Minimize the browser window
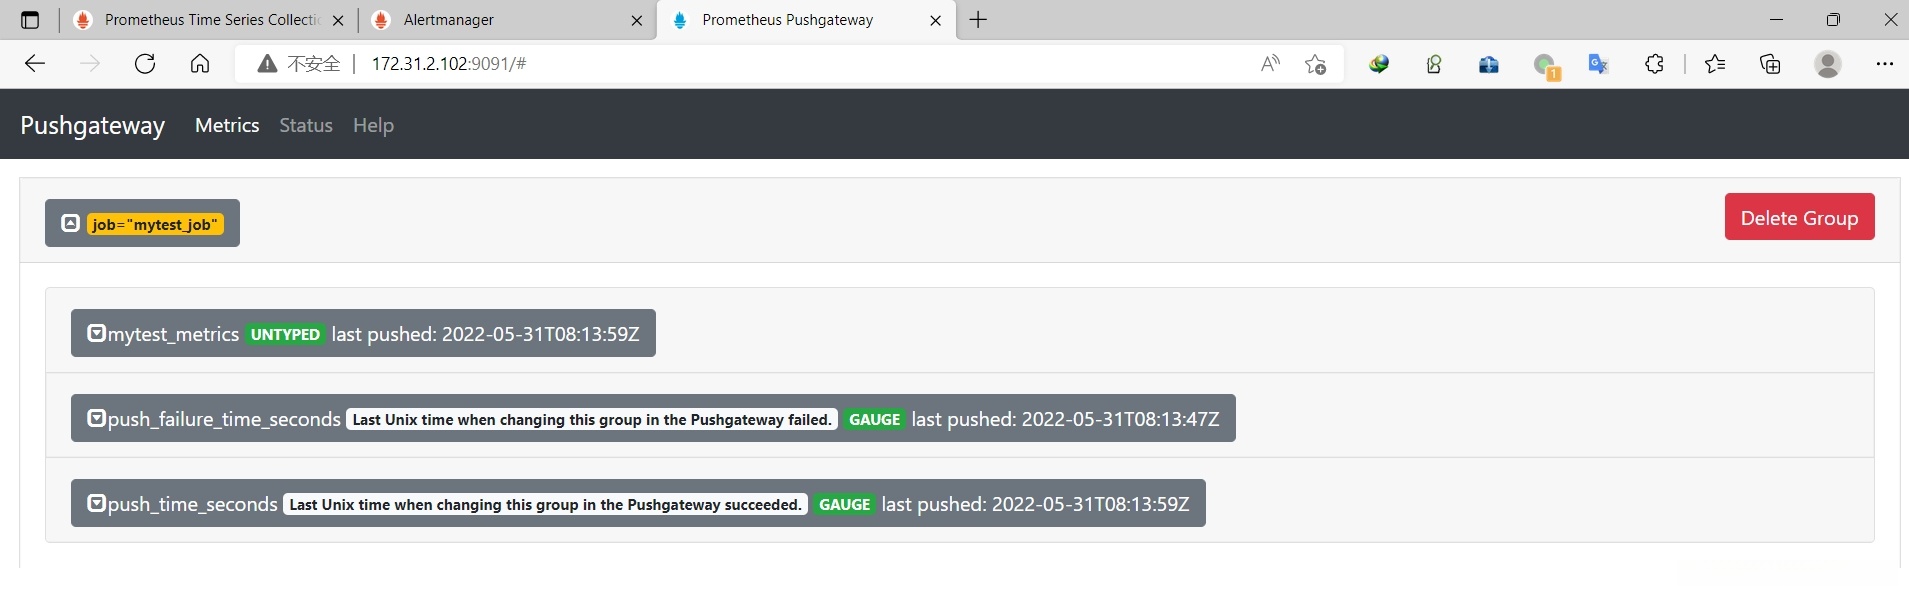Screen dimensions: 1909x594 click(x=1776, y=19)
